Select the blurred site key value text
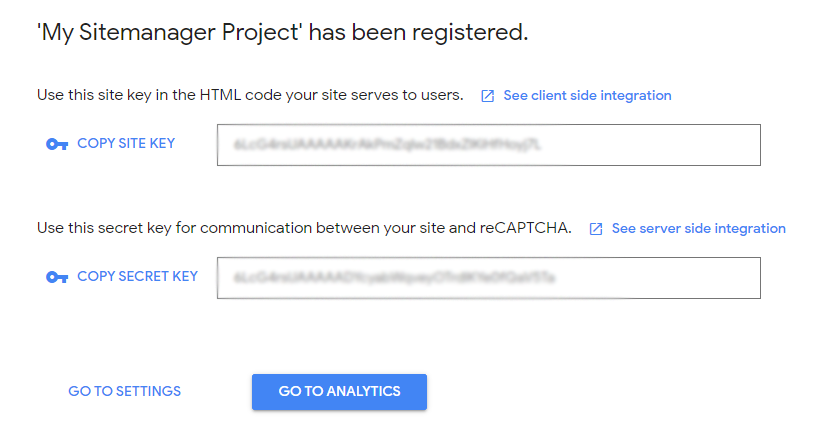Screen dimensions: 831x446 pos(387,145)
